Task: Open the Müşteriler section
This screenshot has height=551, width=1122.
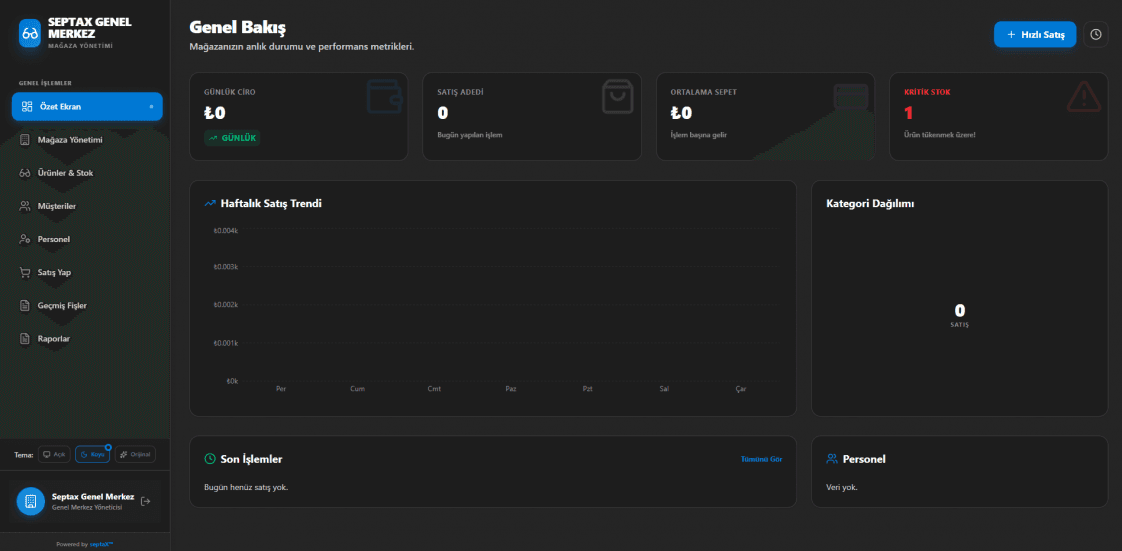Action: (87, 206)
